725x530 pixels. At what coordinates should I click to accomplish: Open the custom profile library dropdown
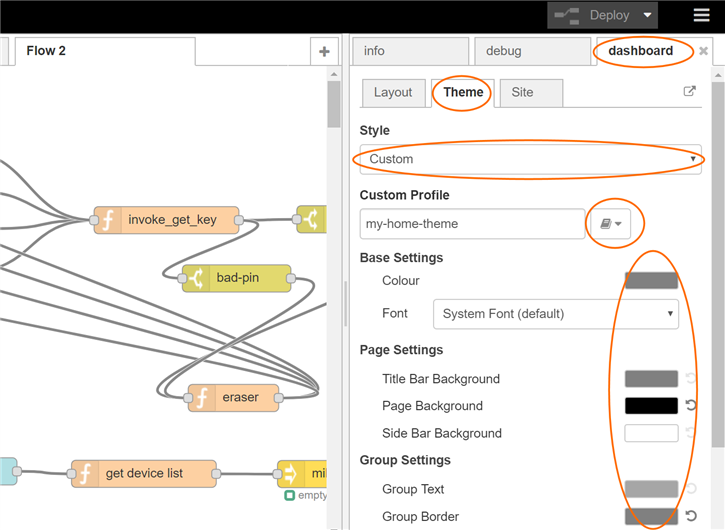click(x=610, y=224)
